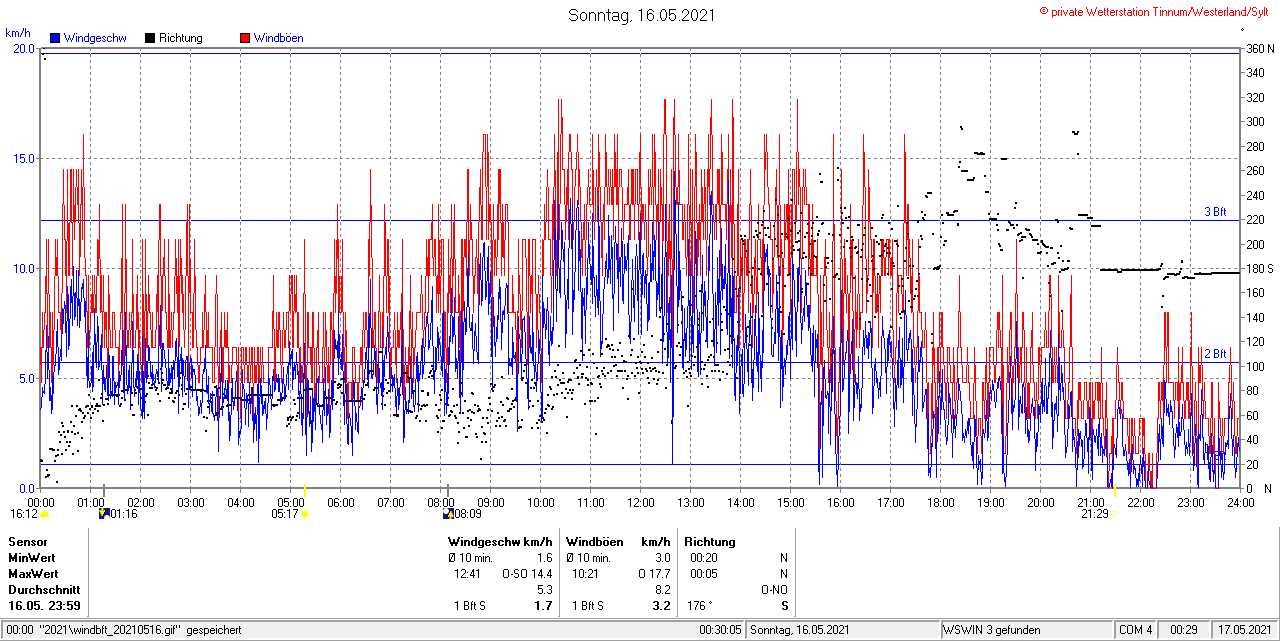Click the 00:29 status bar entry
This screenshot has width=1280, height=641.
tap(1184, 630)
